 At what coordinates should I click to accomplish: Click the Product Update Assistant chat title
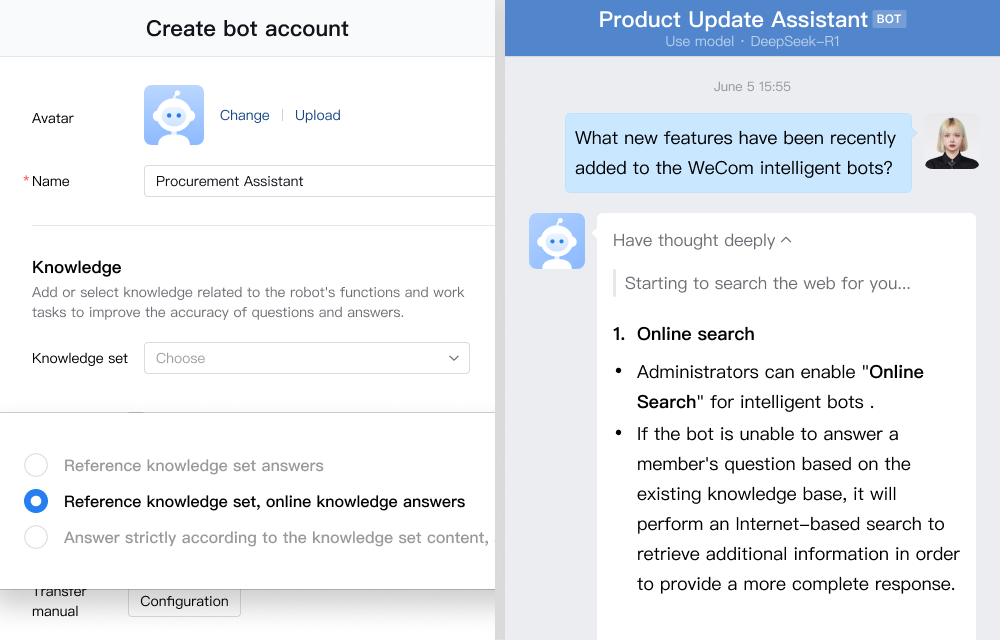(732, 19)
